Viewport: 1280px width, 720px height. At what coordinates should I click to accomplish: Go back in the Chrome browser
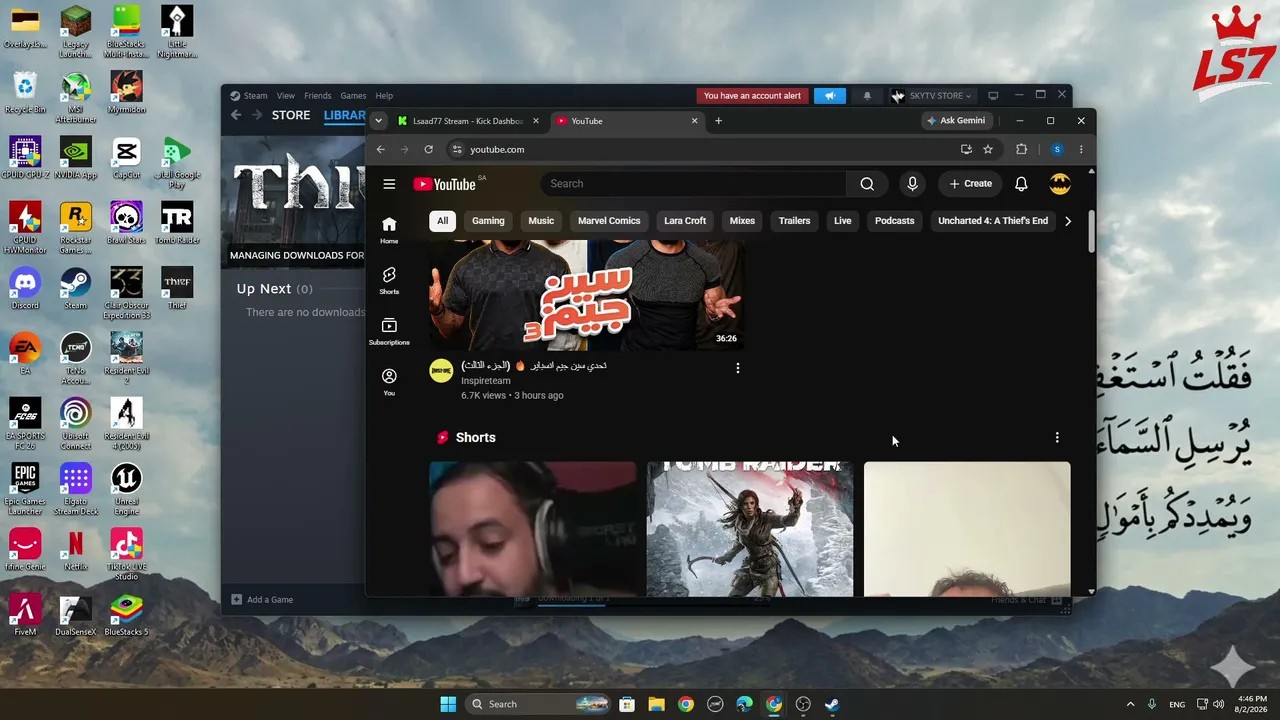coord(380,149)
